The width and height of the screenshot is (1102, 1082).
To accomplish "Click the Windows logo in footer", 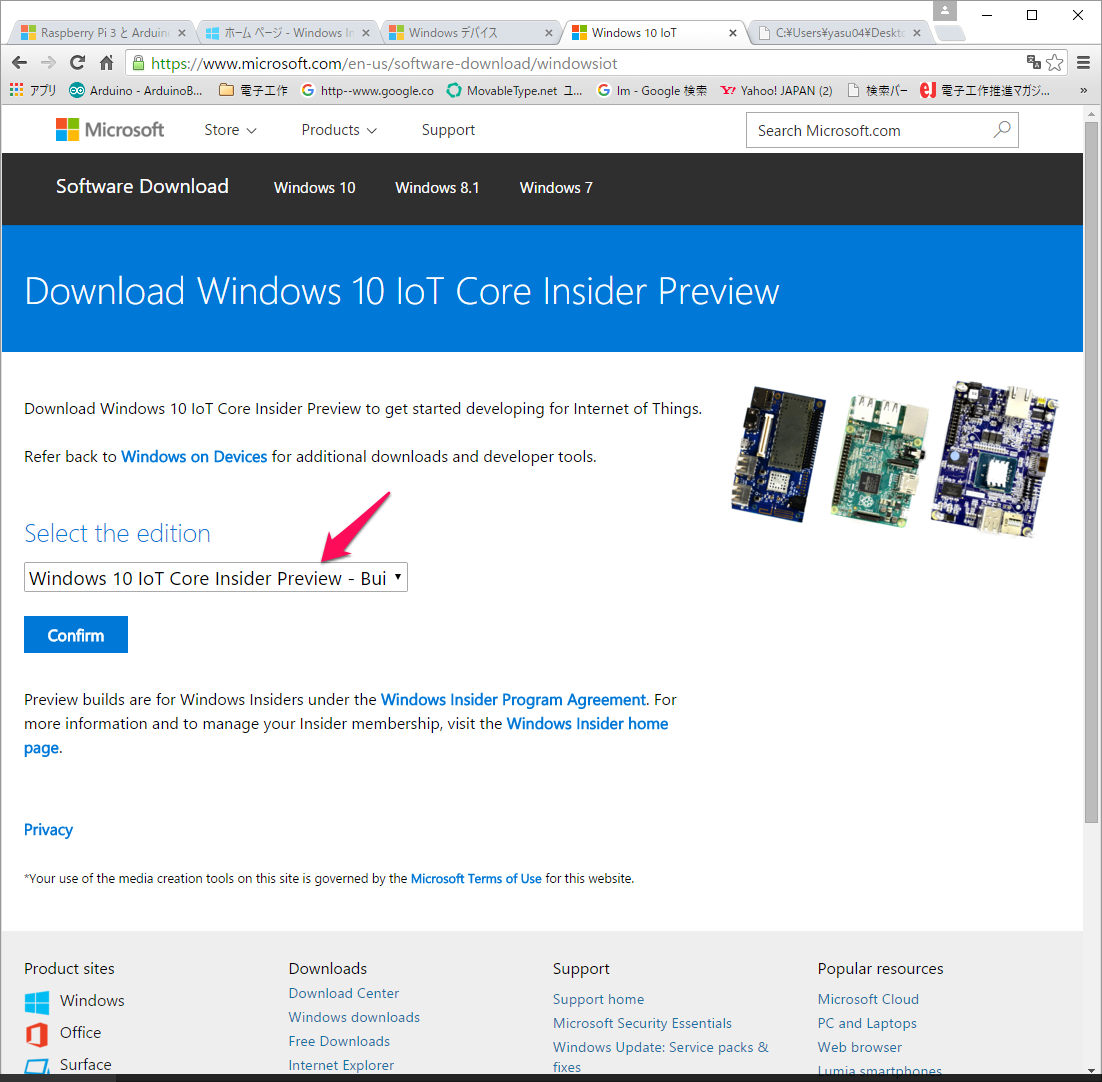I will tap(37, 1002).
